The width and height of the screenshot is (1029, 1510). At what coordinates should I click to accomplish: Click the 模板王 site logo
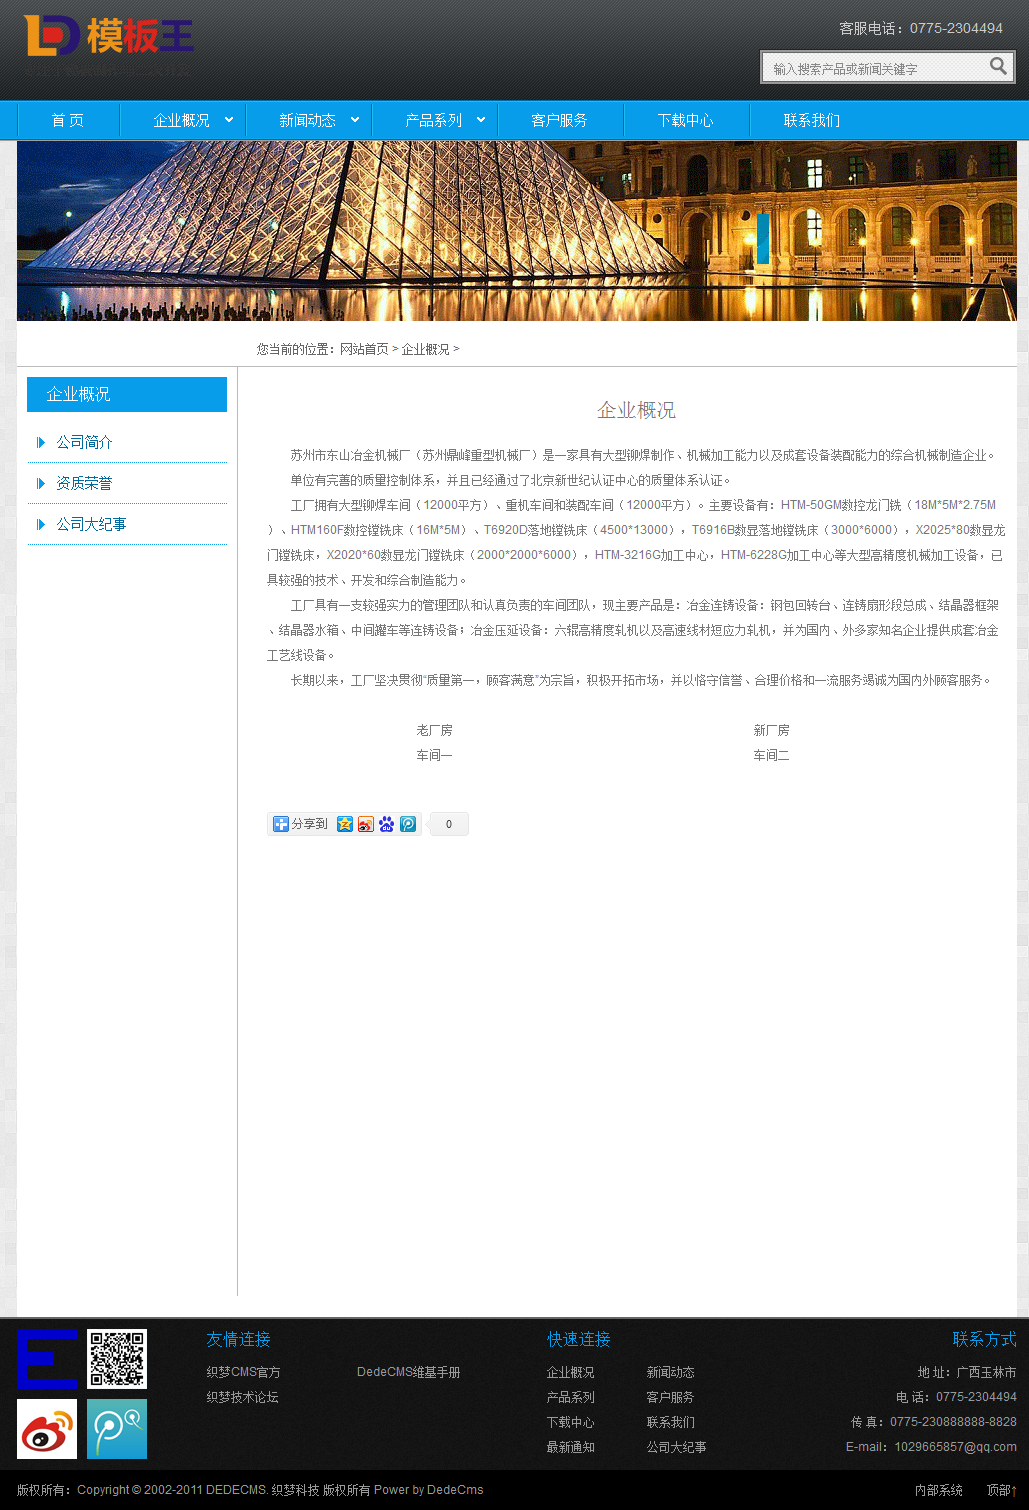[108, 37]
